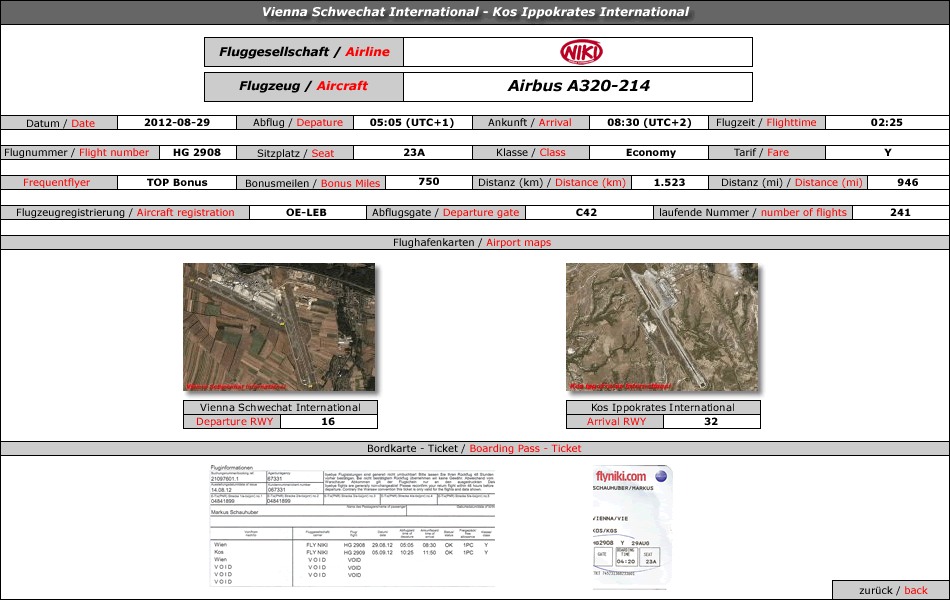Select the date value 2012-08-29
Screen dimensions: 950x600
tap(177, 122)
